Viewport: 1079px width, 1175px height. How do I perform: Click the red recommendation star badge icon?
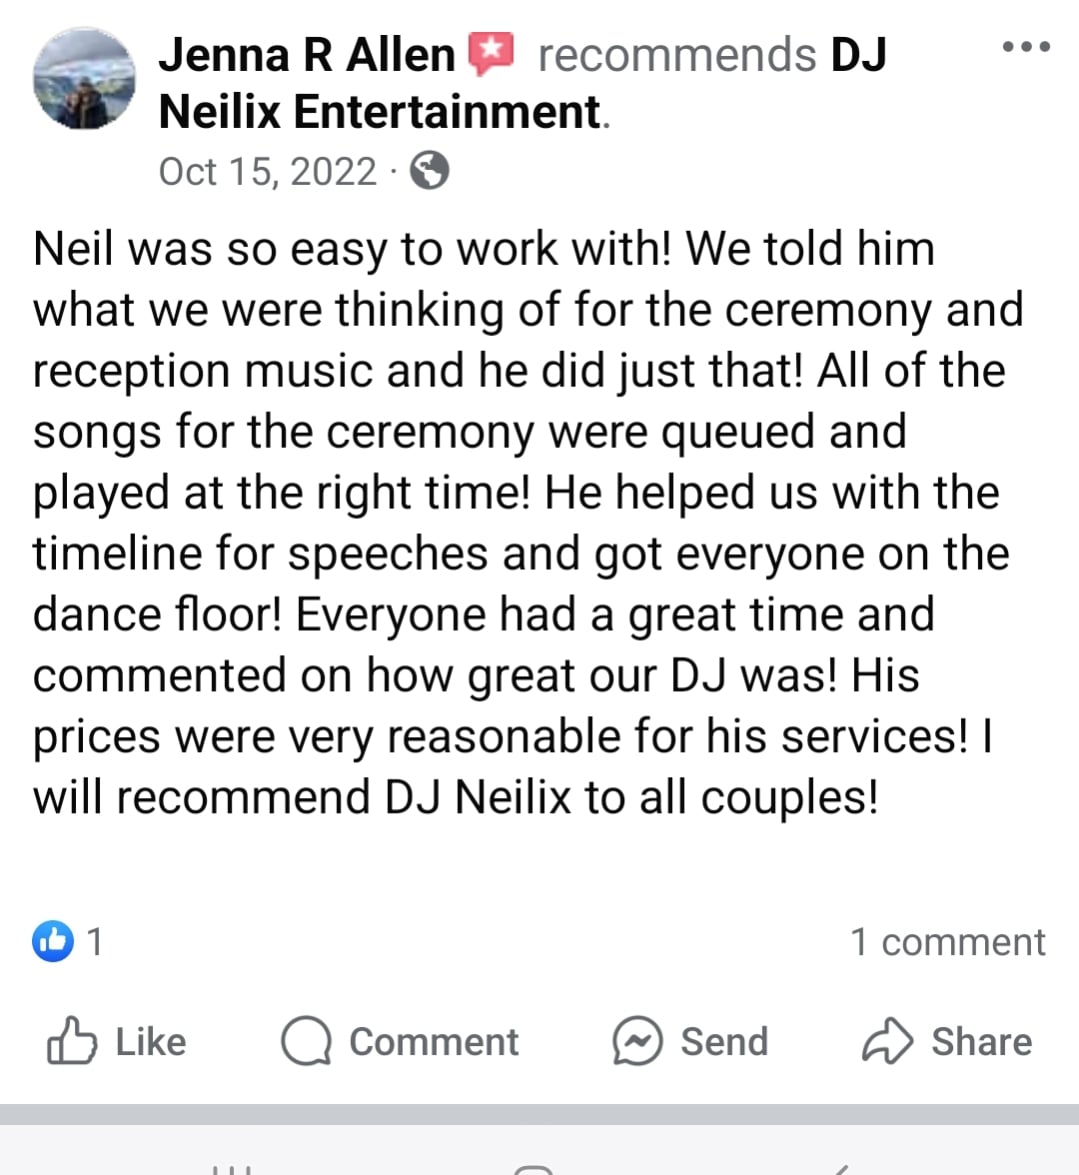(491, 54)
